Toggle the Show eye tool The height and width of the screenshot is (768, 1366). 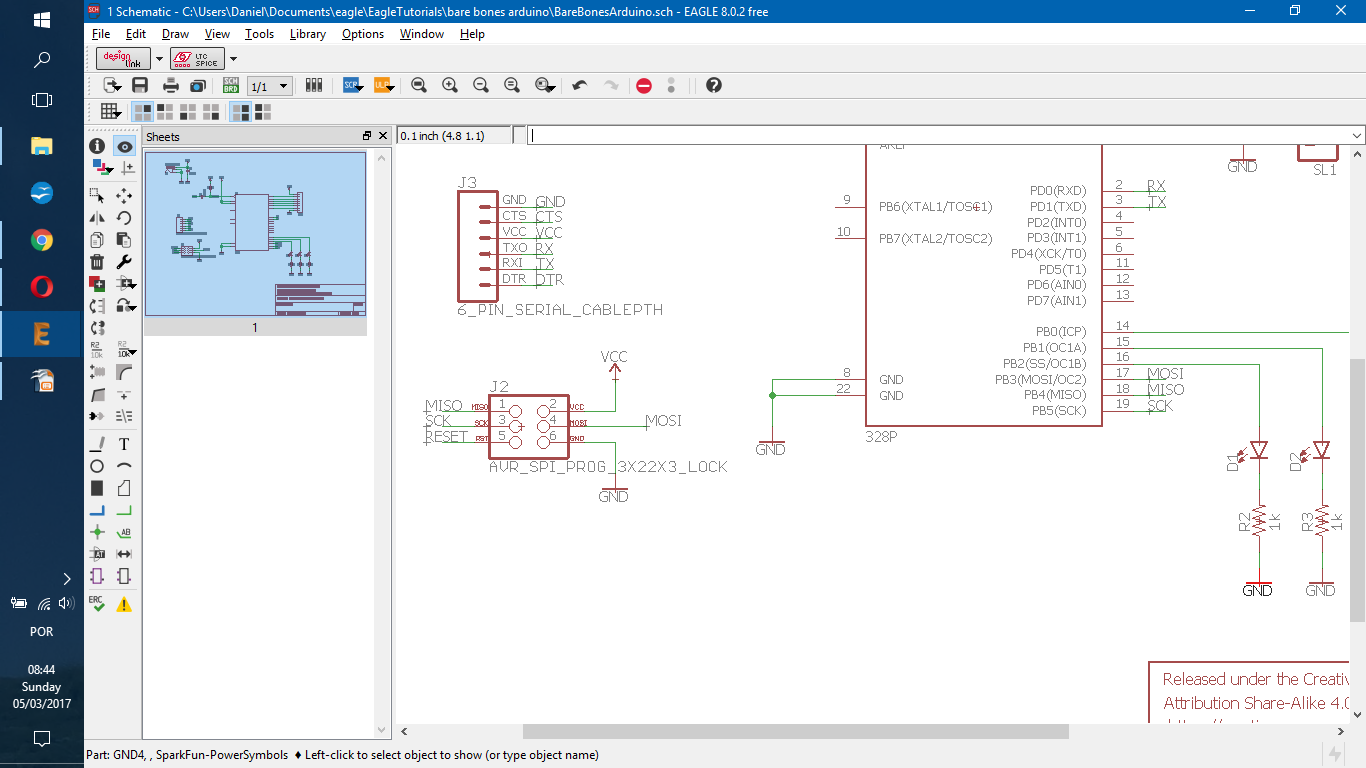[124, 146]
